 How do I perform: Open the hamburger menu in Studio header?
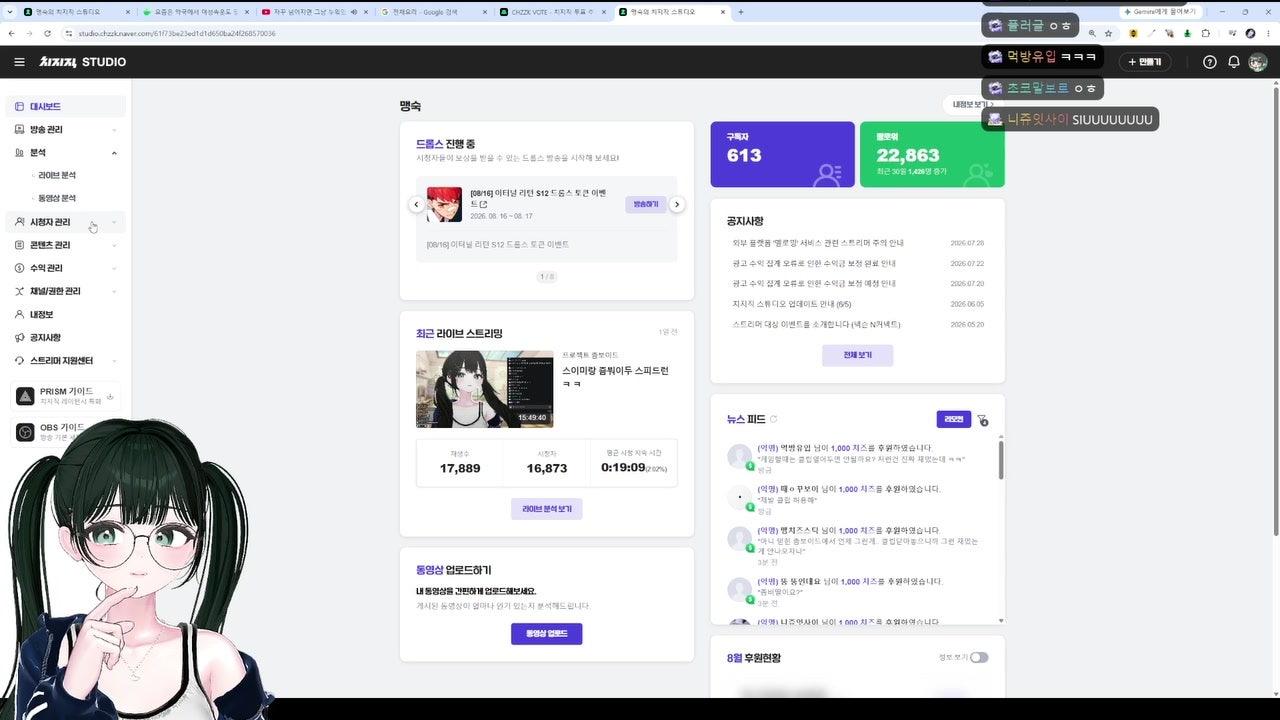pyautogui.click(x=19, y=62)
